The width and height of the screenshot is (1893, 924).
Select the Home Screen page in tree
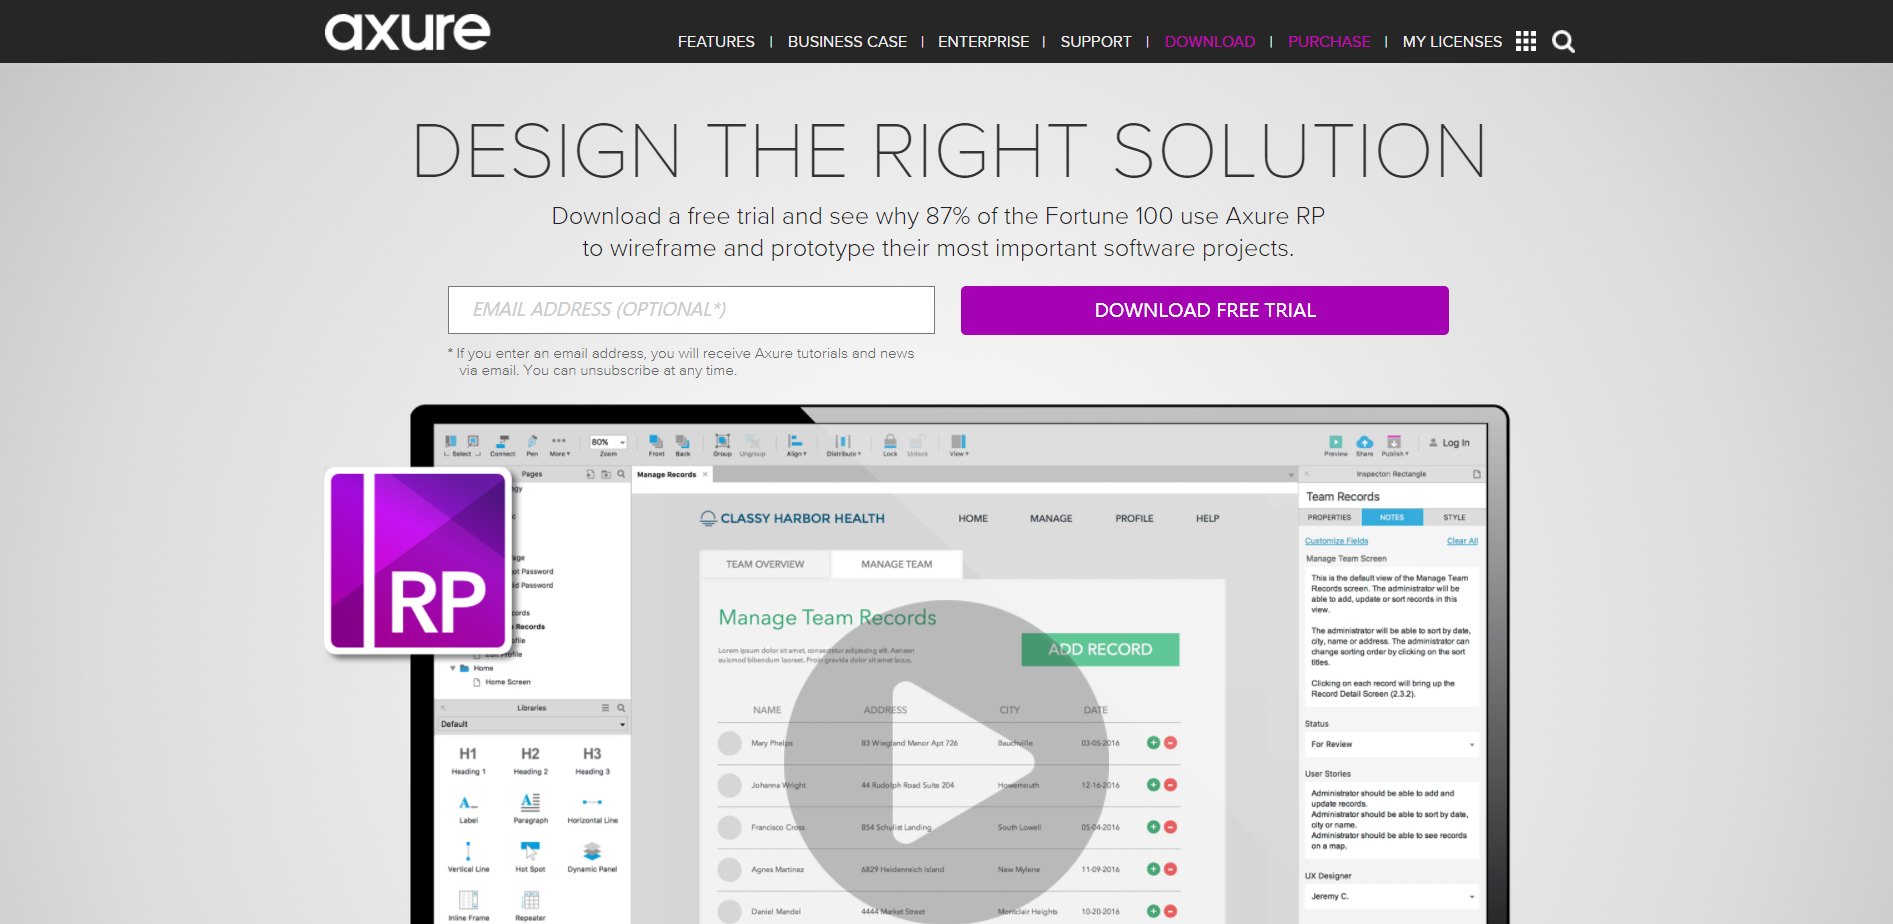pos(502,682)
